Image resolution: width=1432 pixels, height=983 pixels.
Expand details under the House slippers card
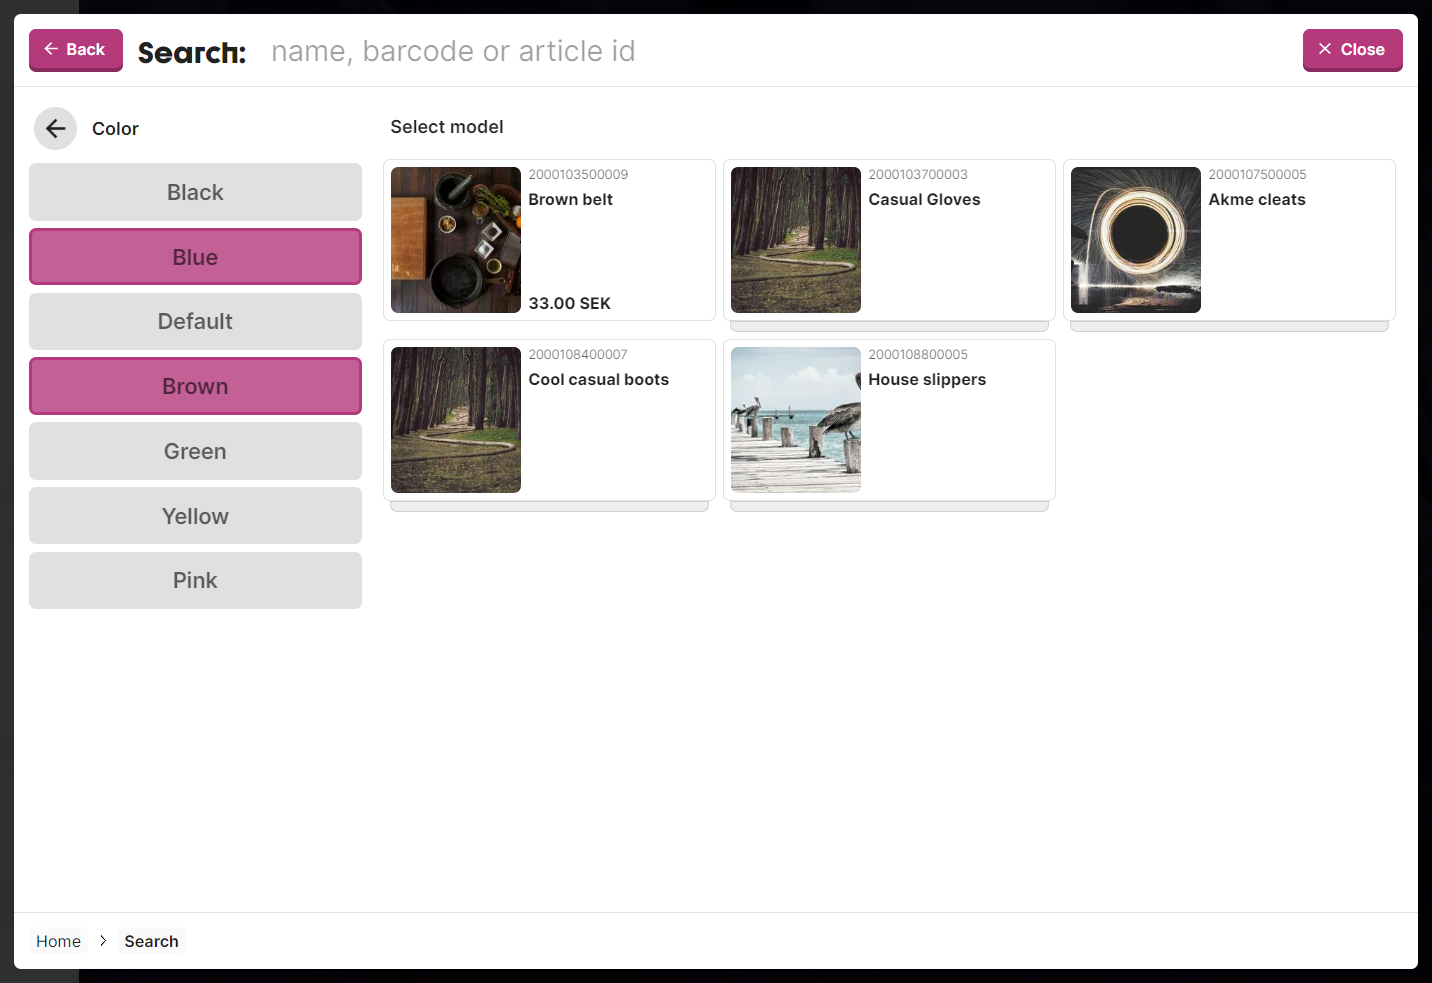pos(888,505)
